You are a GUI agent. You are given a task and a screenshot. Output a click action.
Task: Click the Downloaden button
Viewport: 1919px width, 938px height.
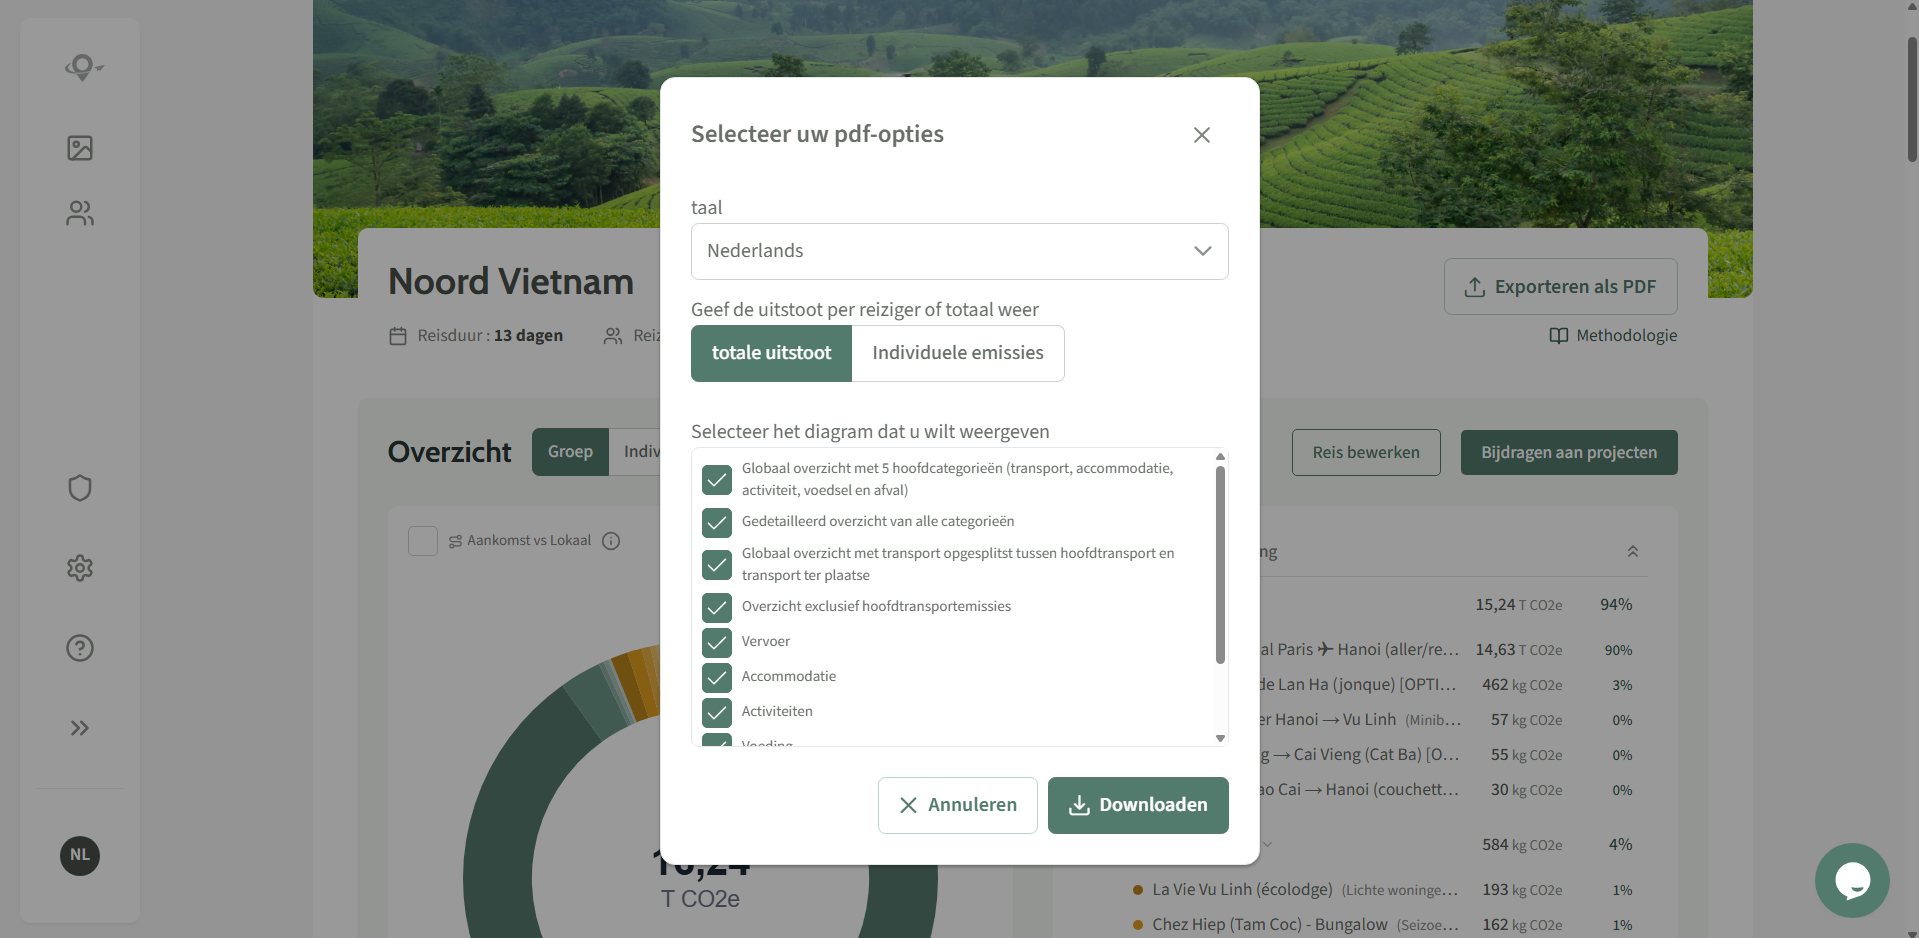click(1138, 805)
